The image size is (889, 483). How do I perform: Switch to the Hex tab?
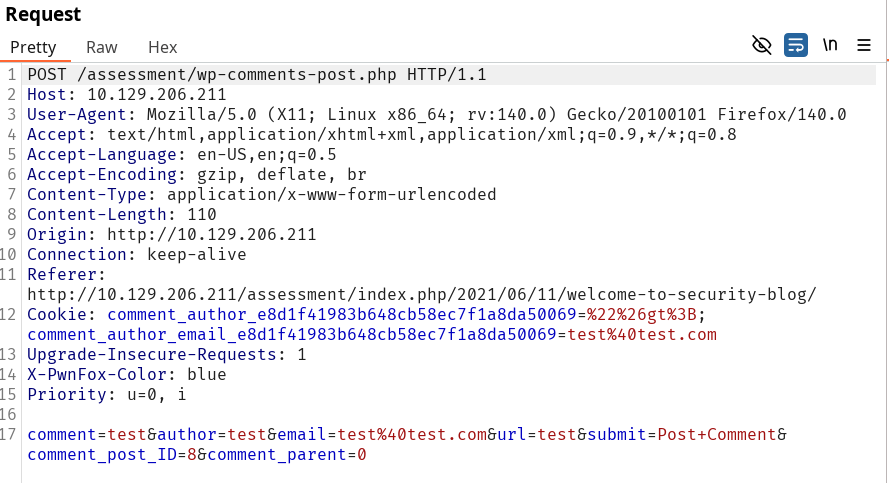[x=162, y=47]
